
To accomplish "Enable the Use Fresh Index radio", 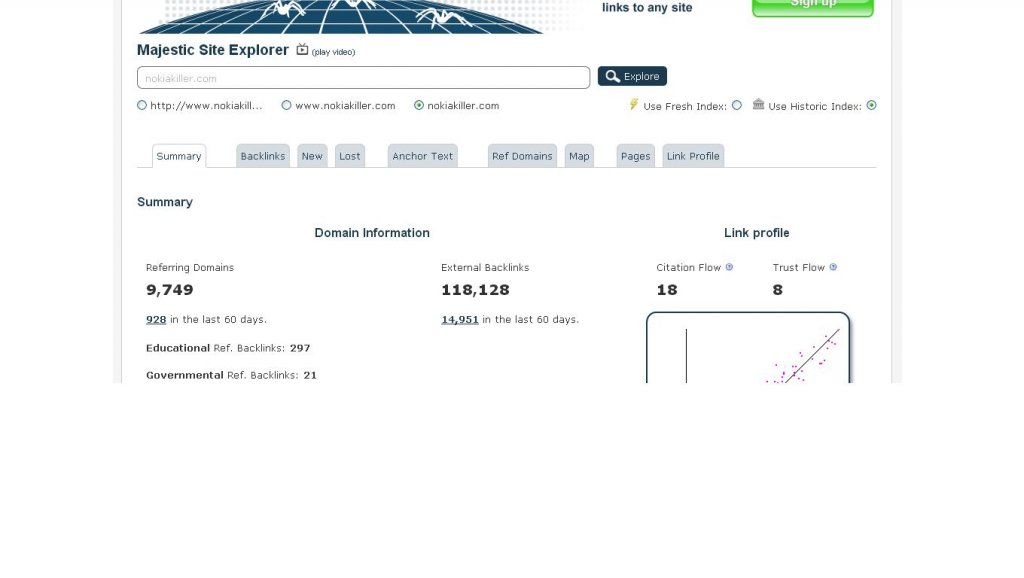I will 737,105.
